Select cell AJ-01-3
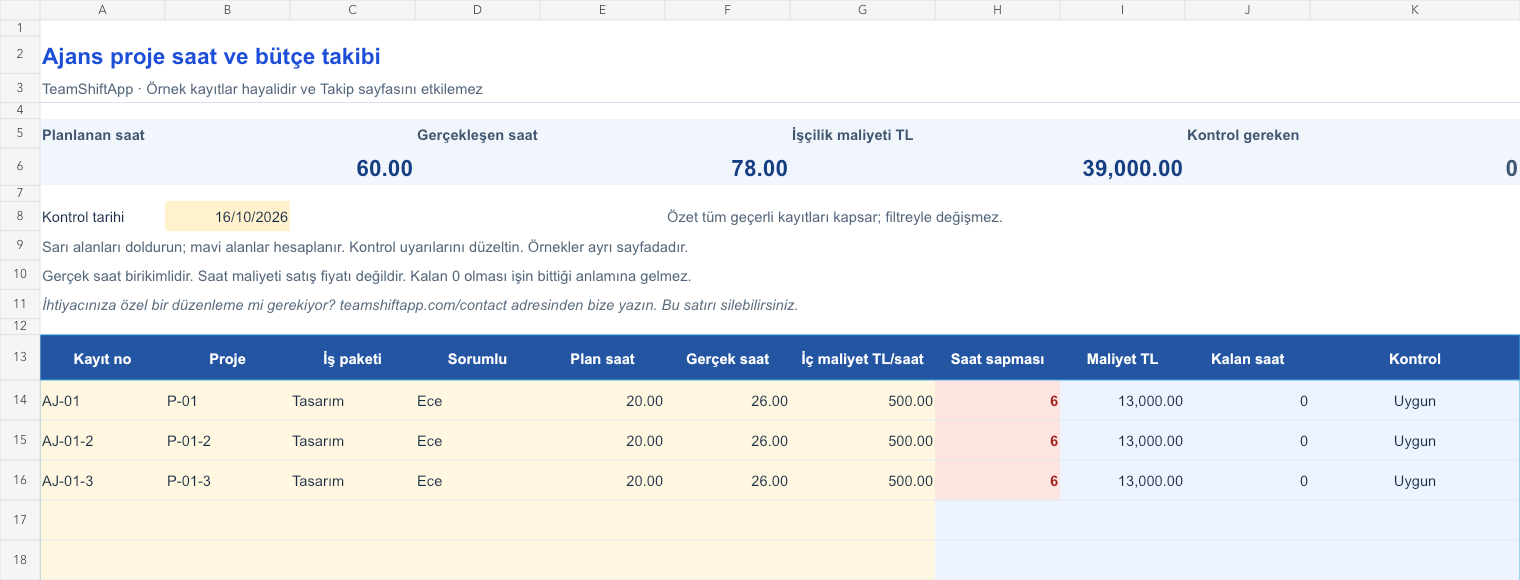This screenshot has width=1520, height=580. click(102, 481)
